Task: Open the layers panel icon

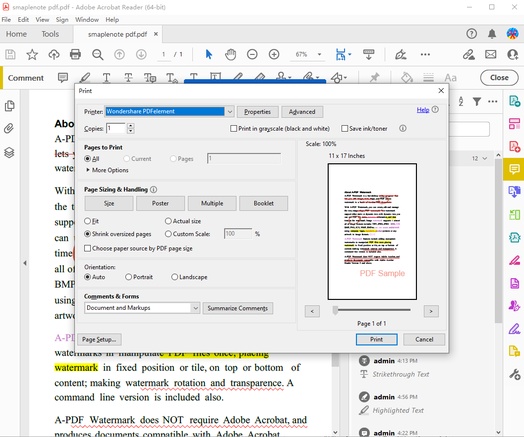Action: click(x=9, y=152)
